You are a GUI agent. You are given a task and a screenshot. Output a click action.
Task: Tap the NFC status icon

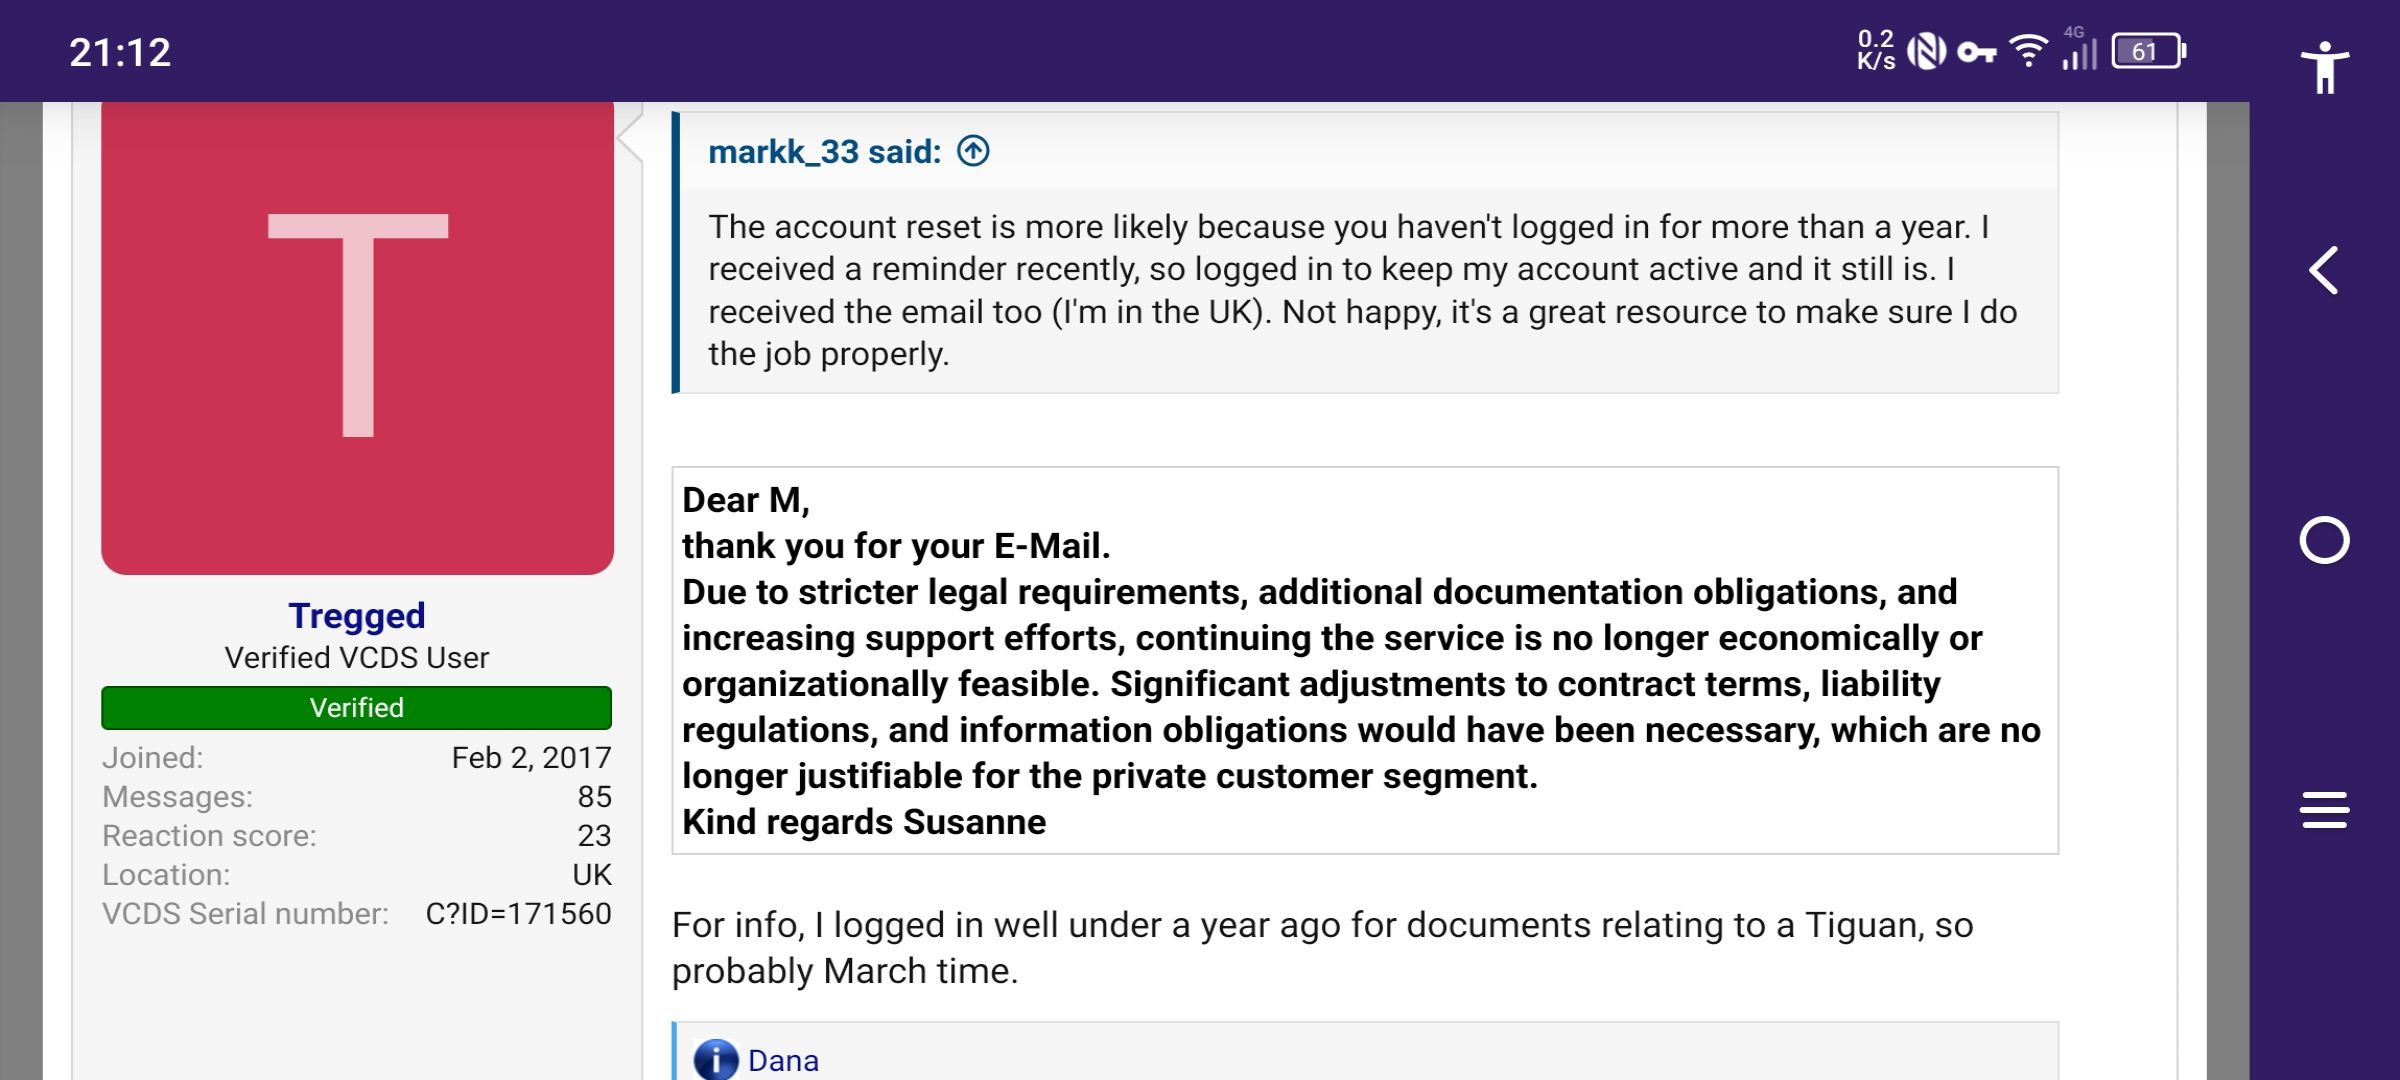pos(1926,52)
